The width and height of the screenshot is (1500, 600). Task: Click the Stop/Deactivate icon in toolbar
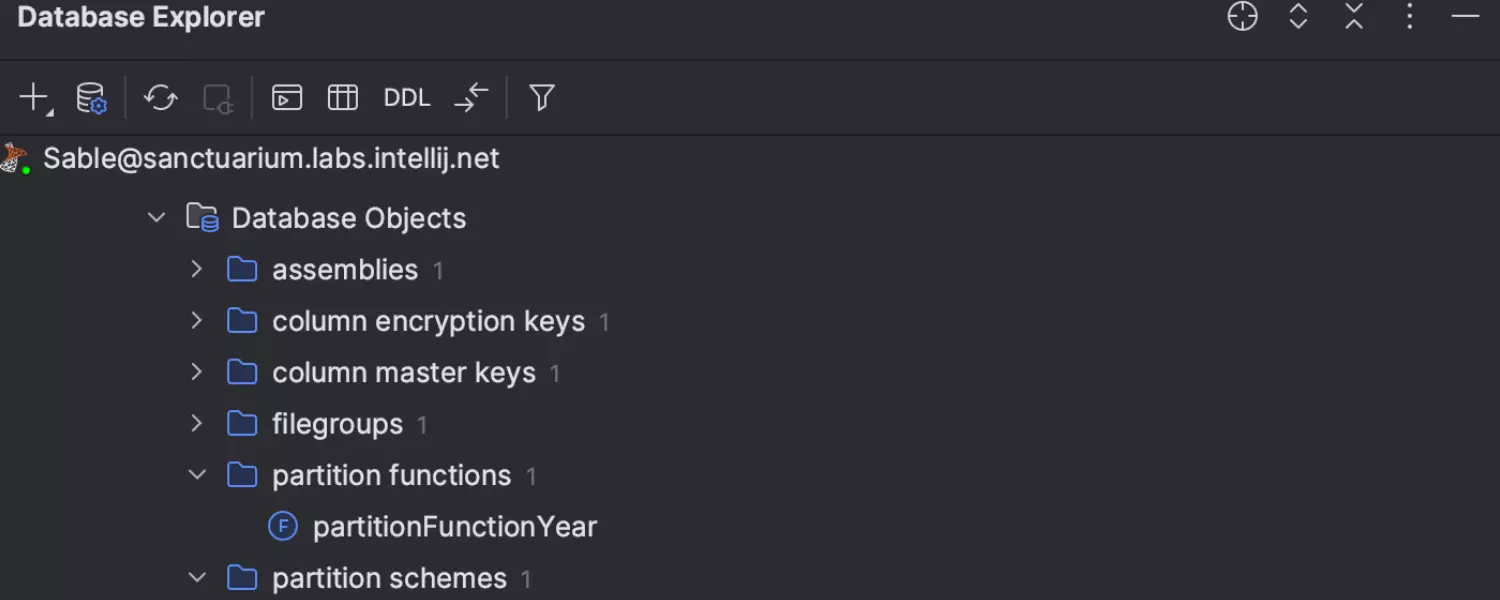pos(217,97)
